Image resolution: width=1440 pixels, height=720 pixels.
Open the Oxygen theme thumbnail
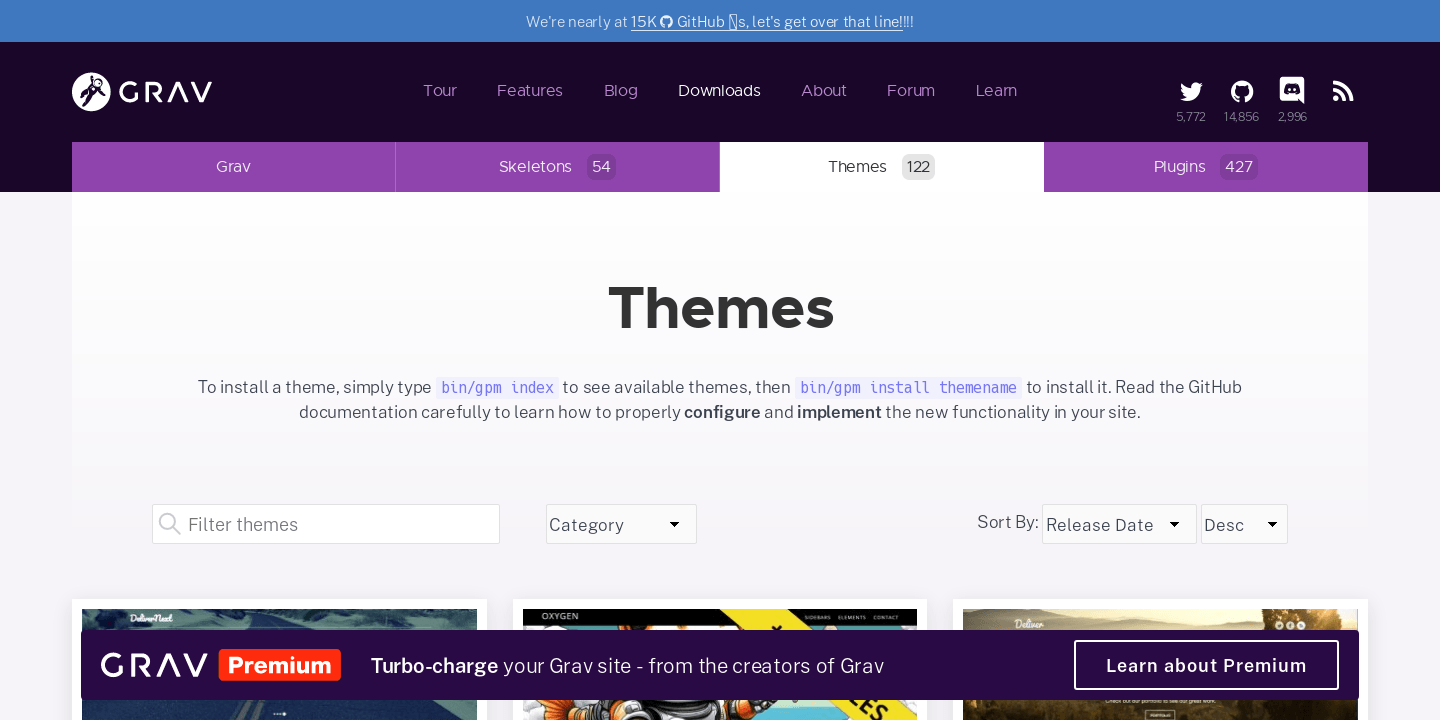tap(719, 619)
